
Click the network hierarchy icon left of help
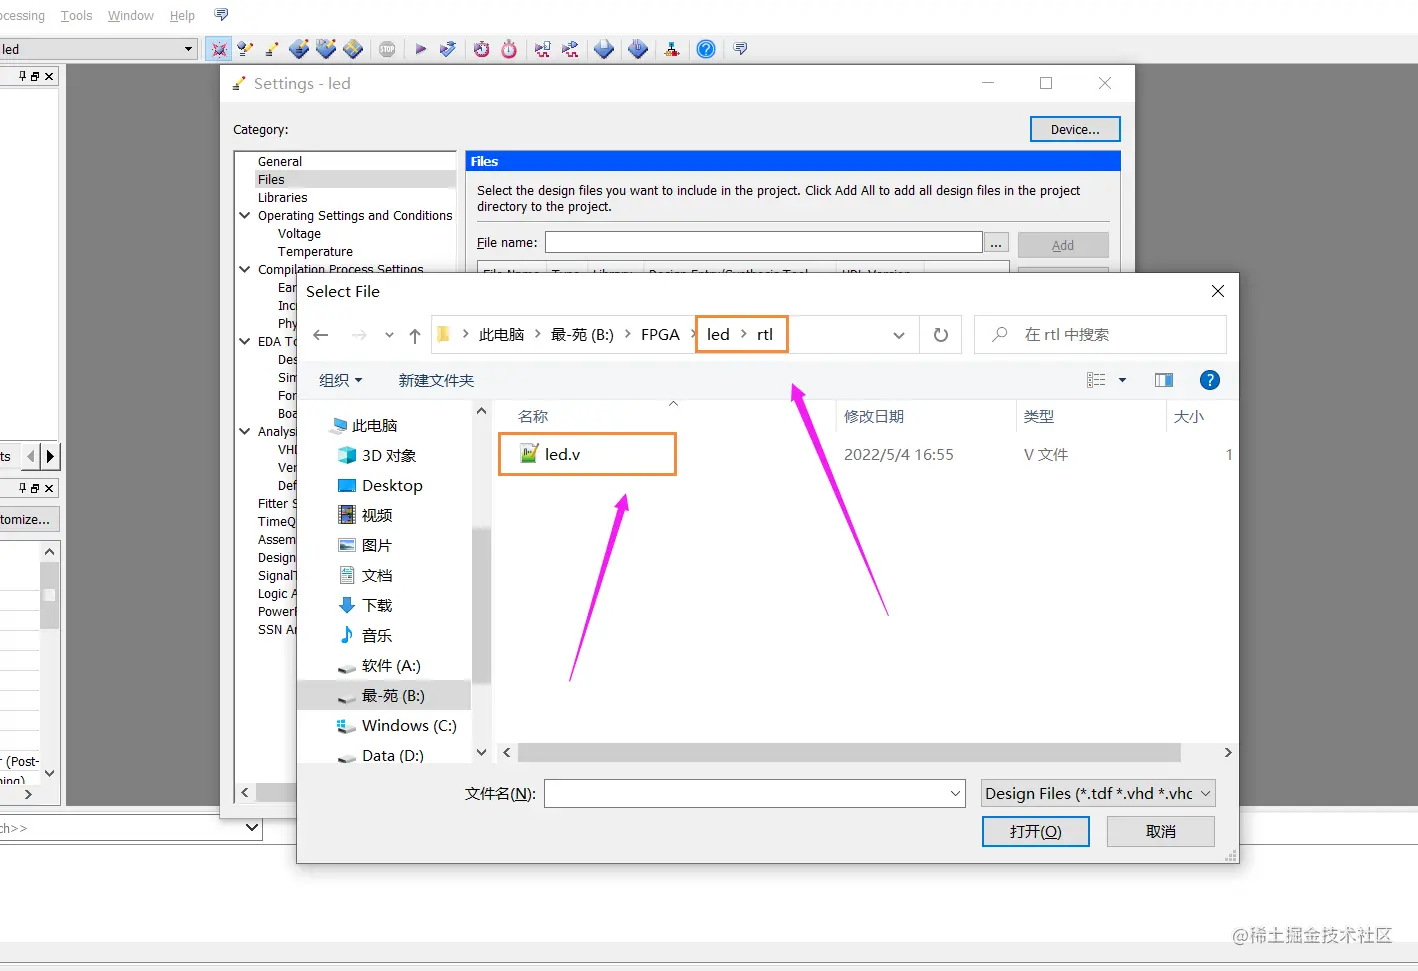click(x=672, y=49)
